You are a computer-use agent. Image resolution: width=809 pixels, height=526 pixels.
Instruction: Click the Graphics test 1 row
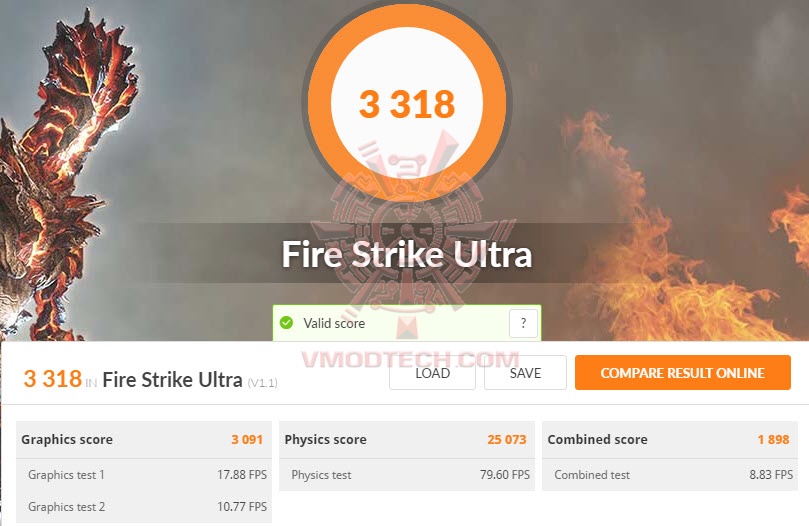click(x=144, y=475)
